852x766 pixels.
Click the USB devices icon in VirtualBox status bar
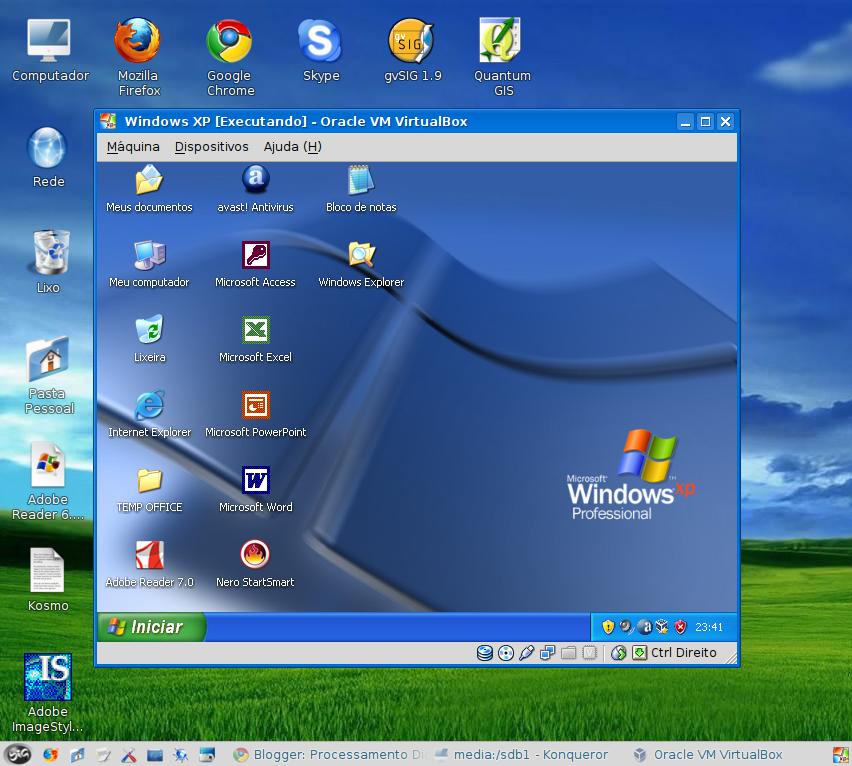pos(527,653)
